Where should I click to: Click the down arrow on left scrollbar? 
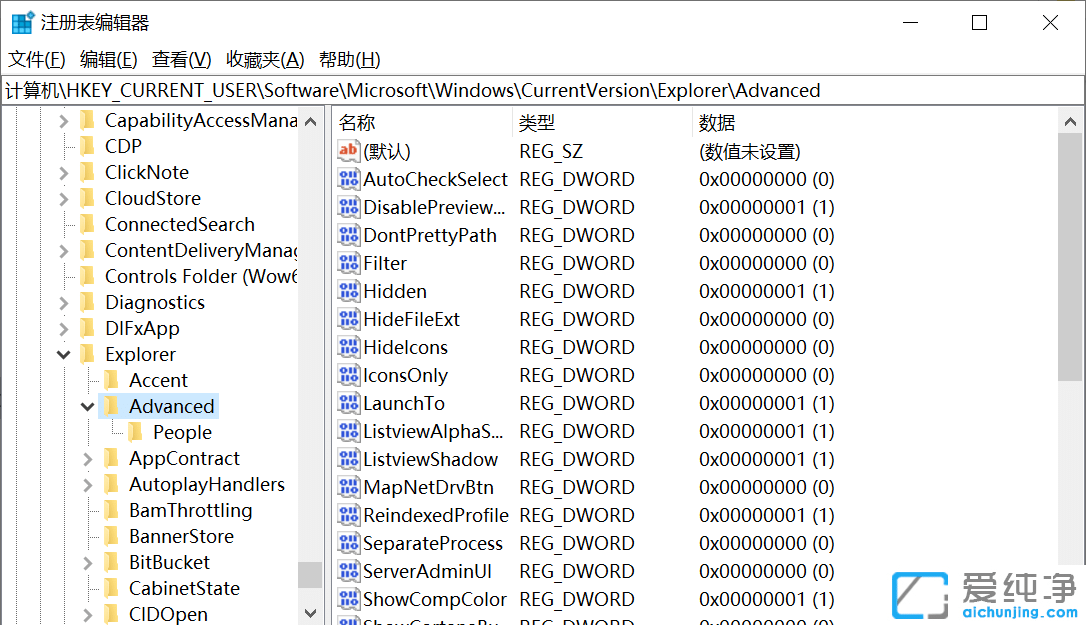pyautogui.click(x=310, y=613)
